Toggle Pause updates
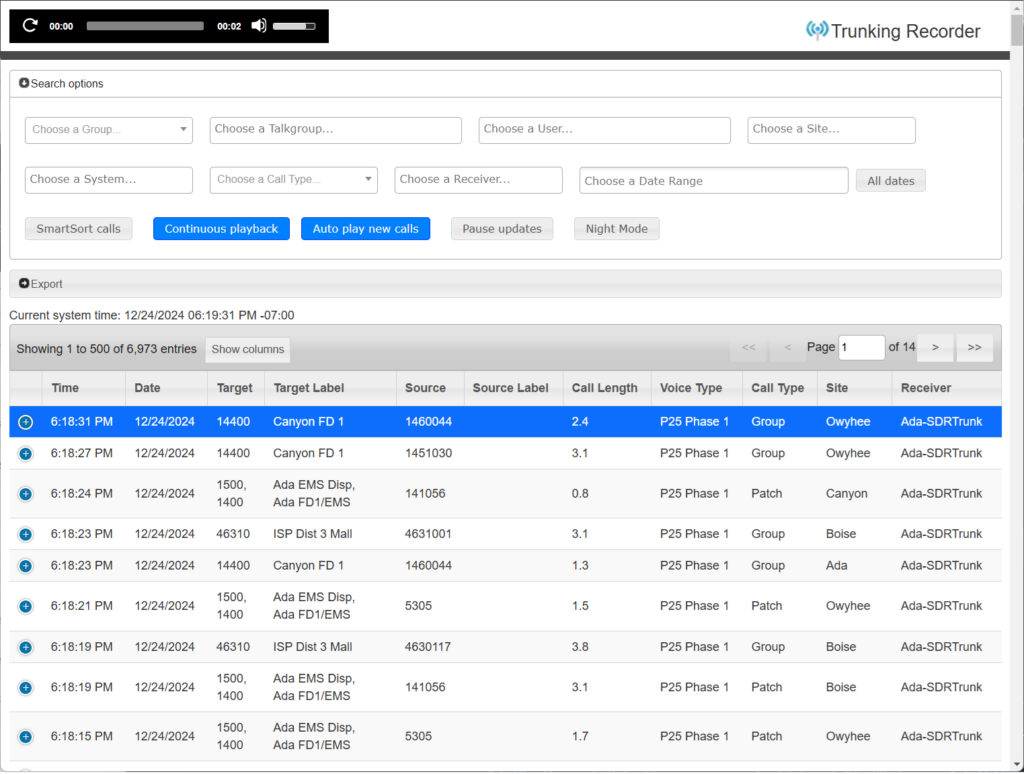Viewport: 1024px width, 774px height. pos(502,229)
